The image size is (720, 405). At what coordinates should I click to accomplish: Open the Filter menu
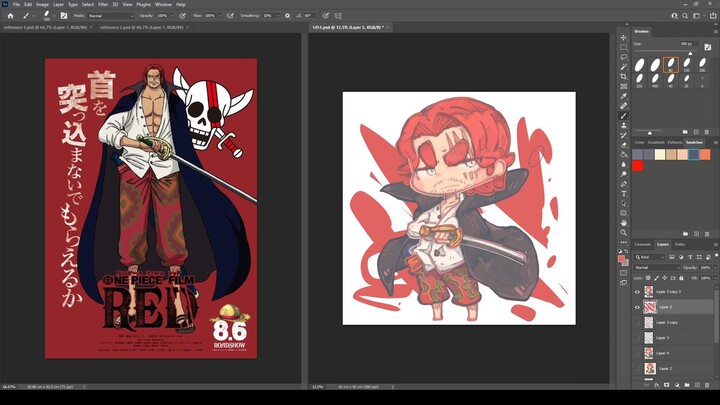point(103,4)
